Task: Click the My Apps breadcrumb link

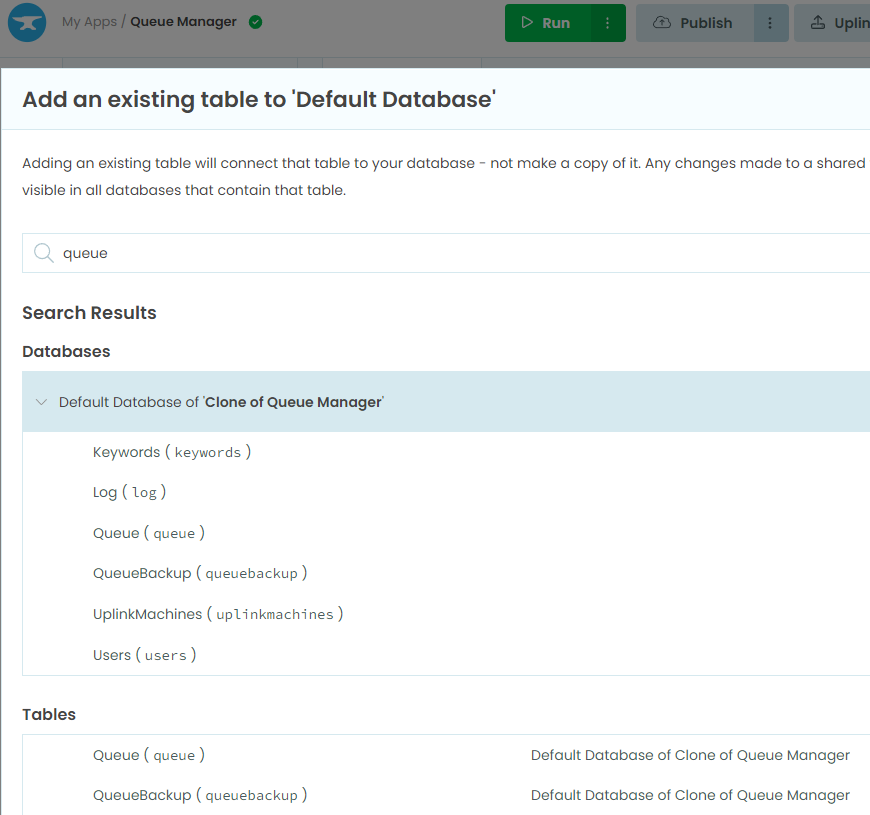Action: click(x=89, y=22)
